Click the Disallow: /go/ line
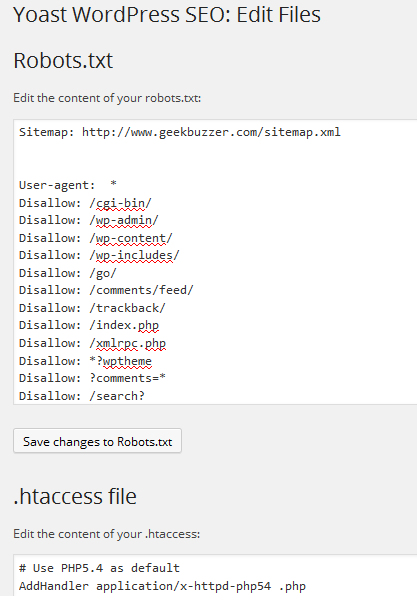 click(x=68, y=273)
